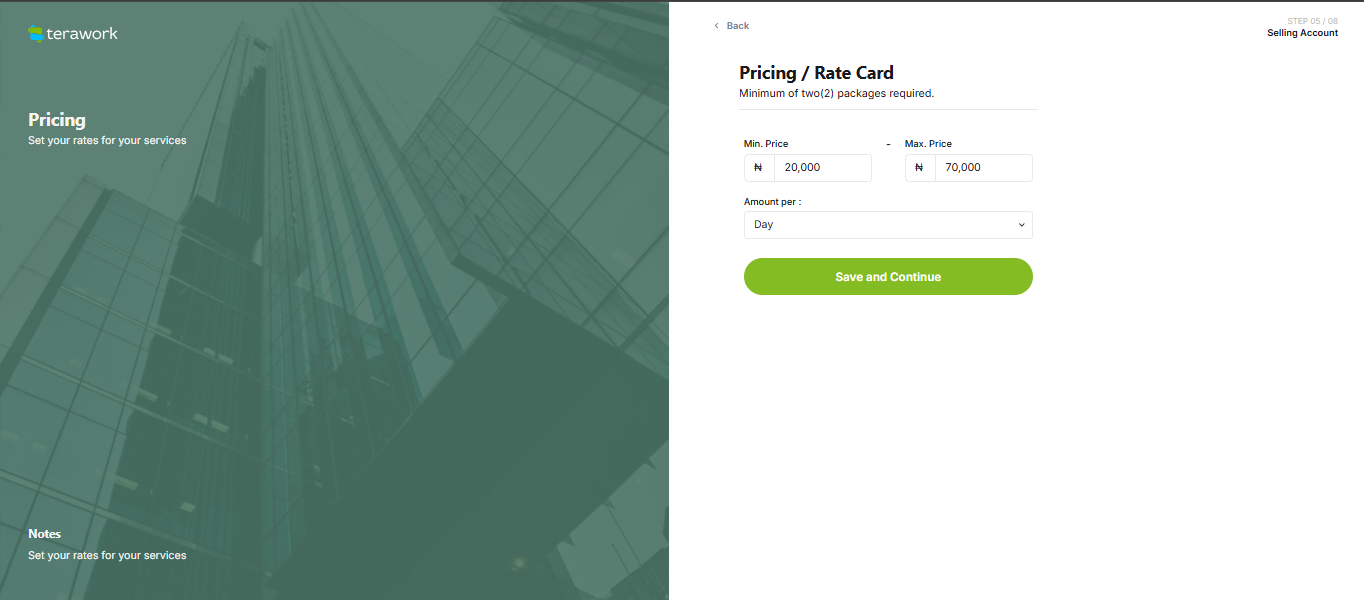The height and width of the screenshot is (600, 1364).
Task: Click the Naira symbol beside Max. Price
Action: click(x=920, y=168)
